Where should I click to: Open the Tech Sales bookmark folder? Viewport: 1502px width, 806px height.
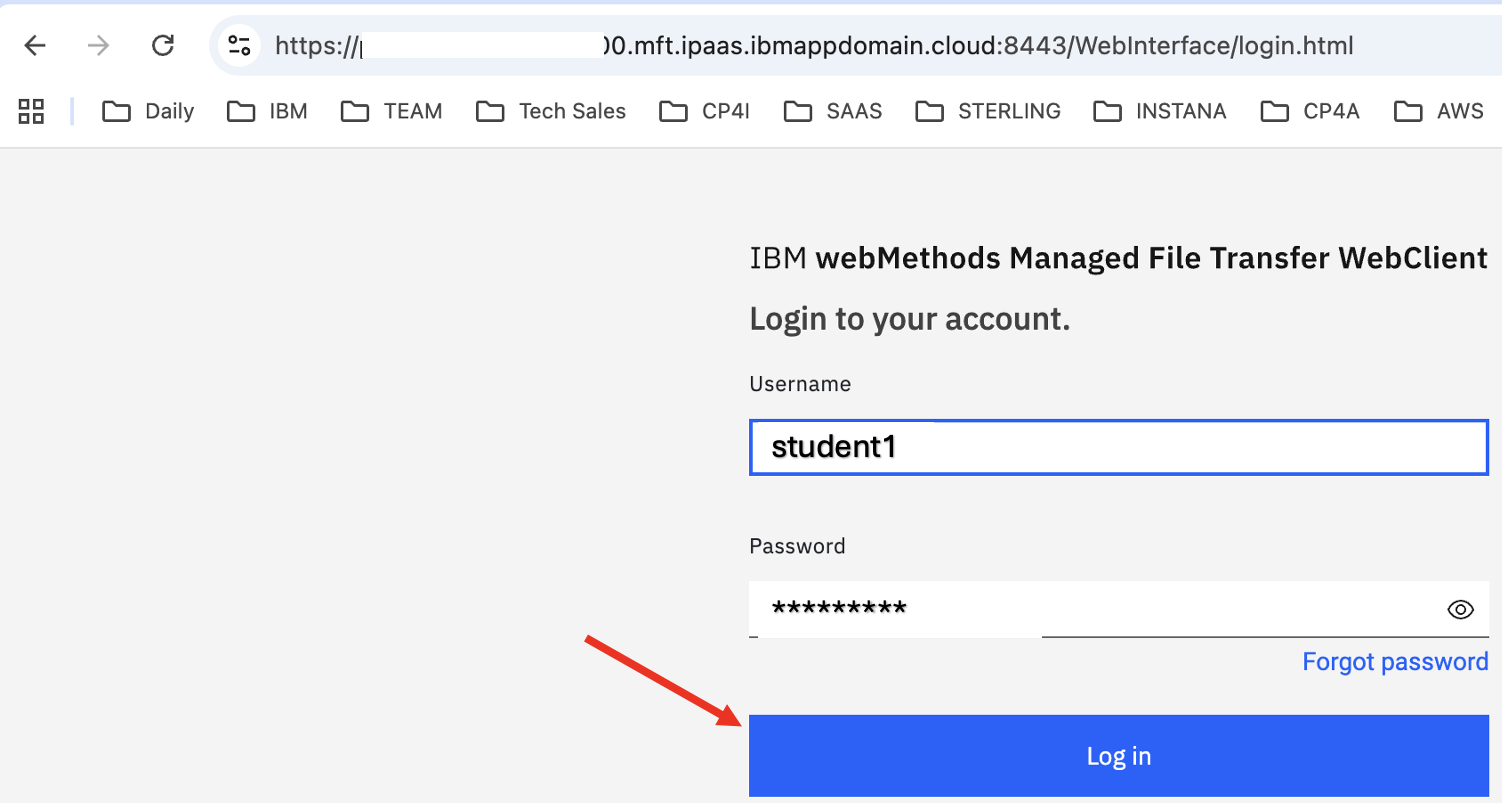tap(551, 111)
